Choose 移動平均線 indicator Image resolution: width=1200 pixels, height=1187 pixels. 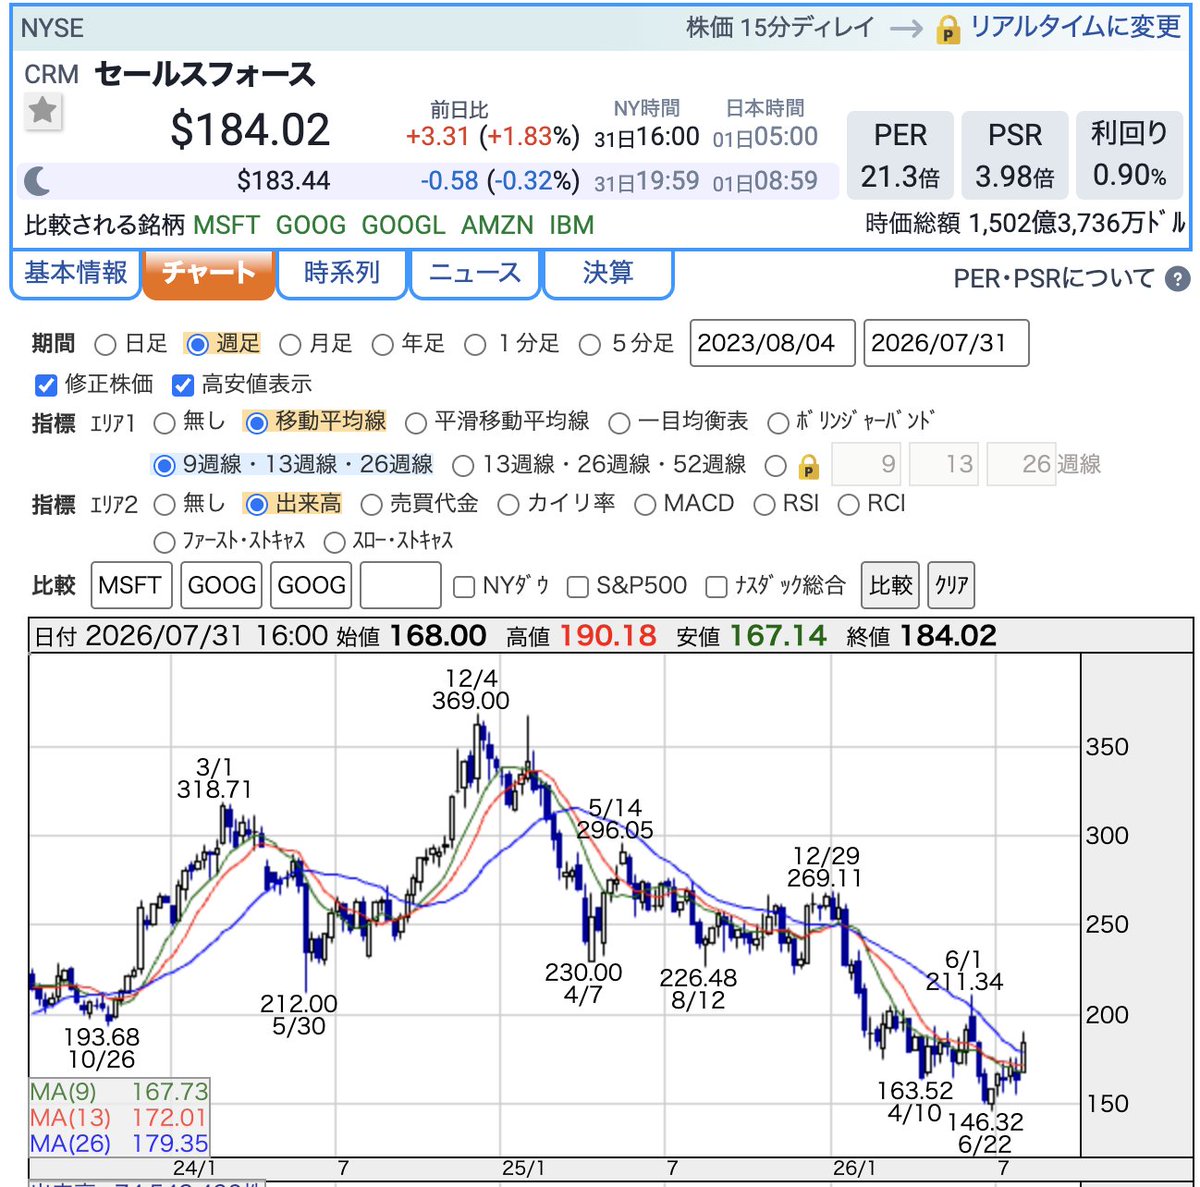coord(256,423)
